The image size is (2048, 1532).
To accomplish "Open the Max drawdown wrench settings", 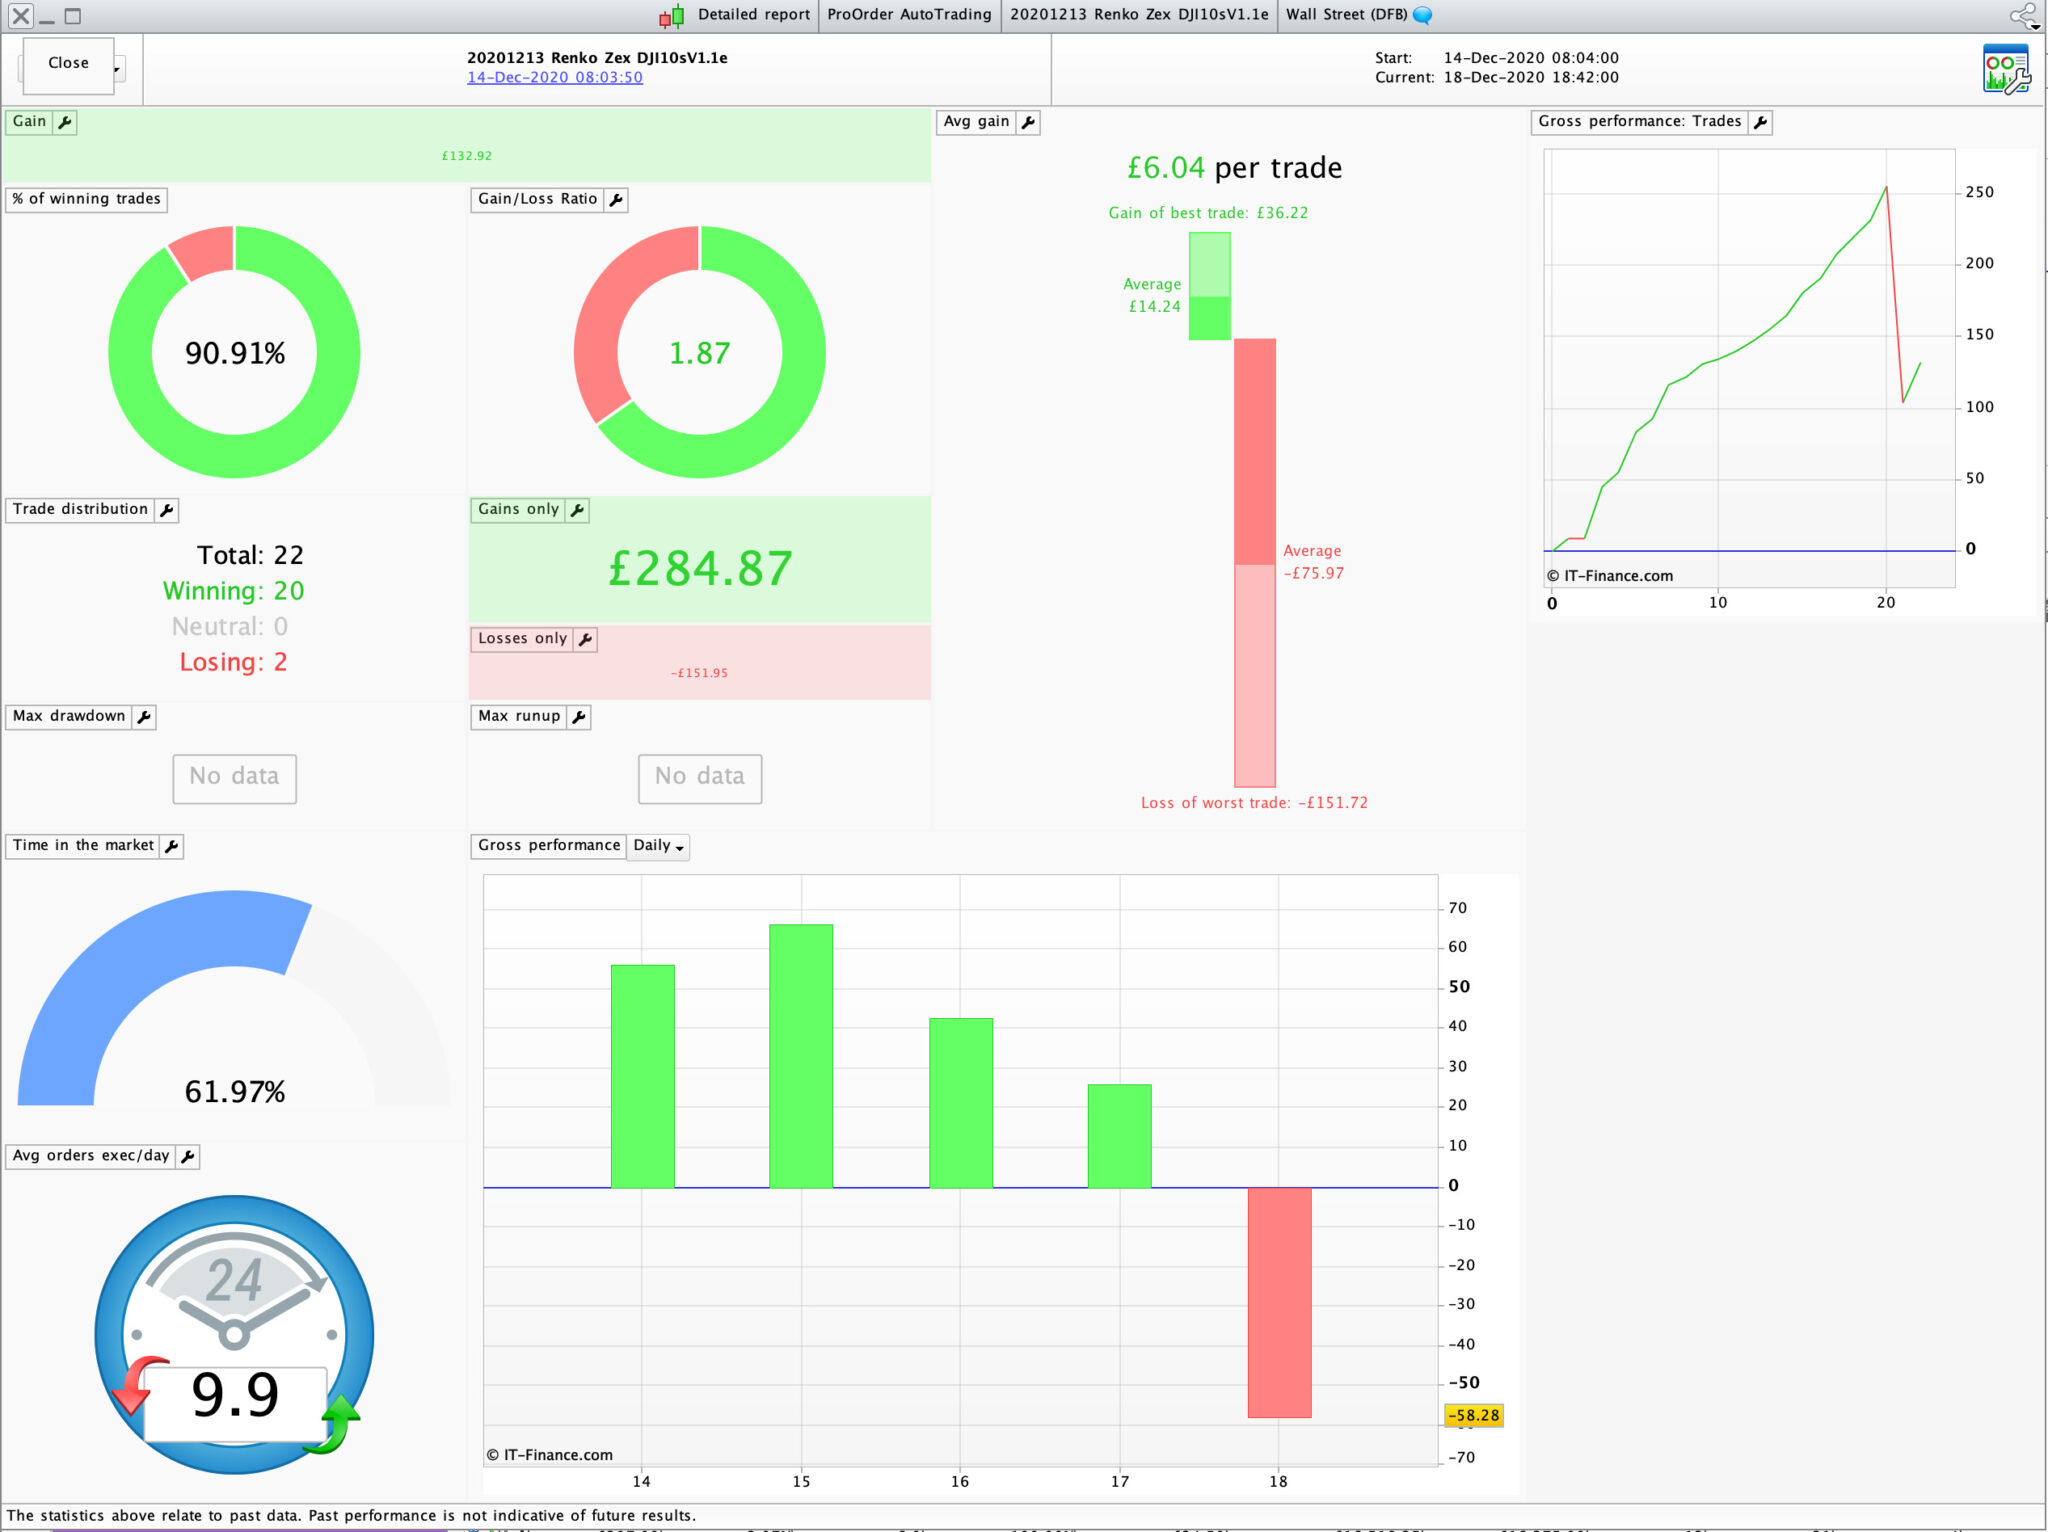I will (x=144, y=717).
